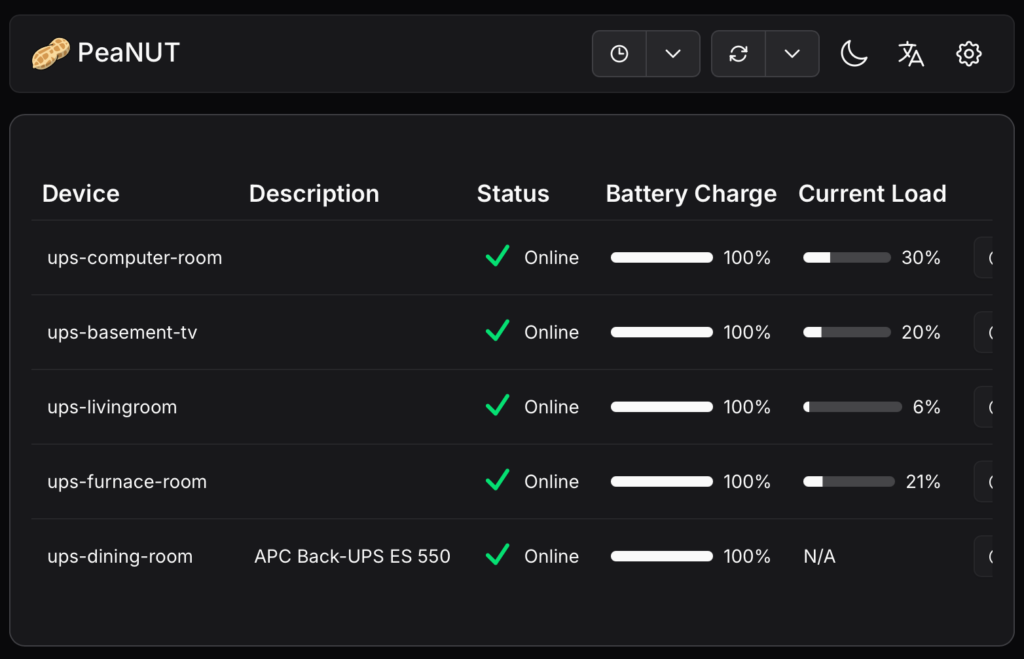This screenshot has height=659, width=1024.
Task: Click the Device column header
Action: point(81,194)
